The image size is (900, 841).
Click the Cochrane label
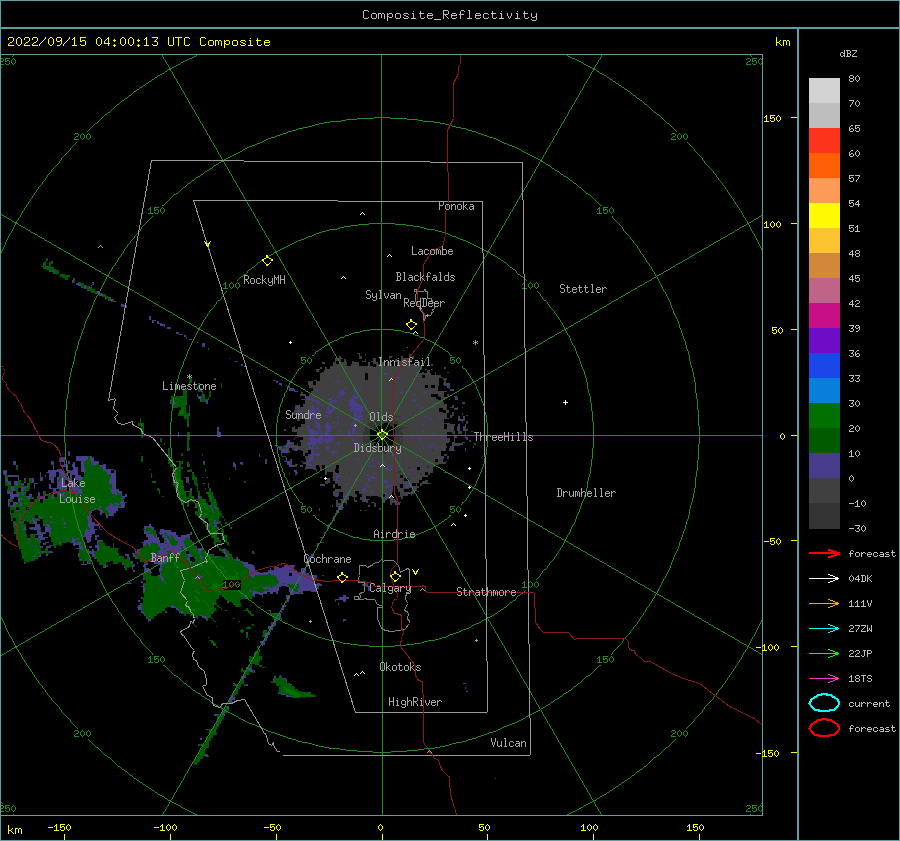pyautogui.click(x=327, y=559)
